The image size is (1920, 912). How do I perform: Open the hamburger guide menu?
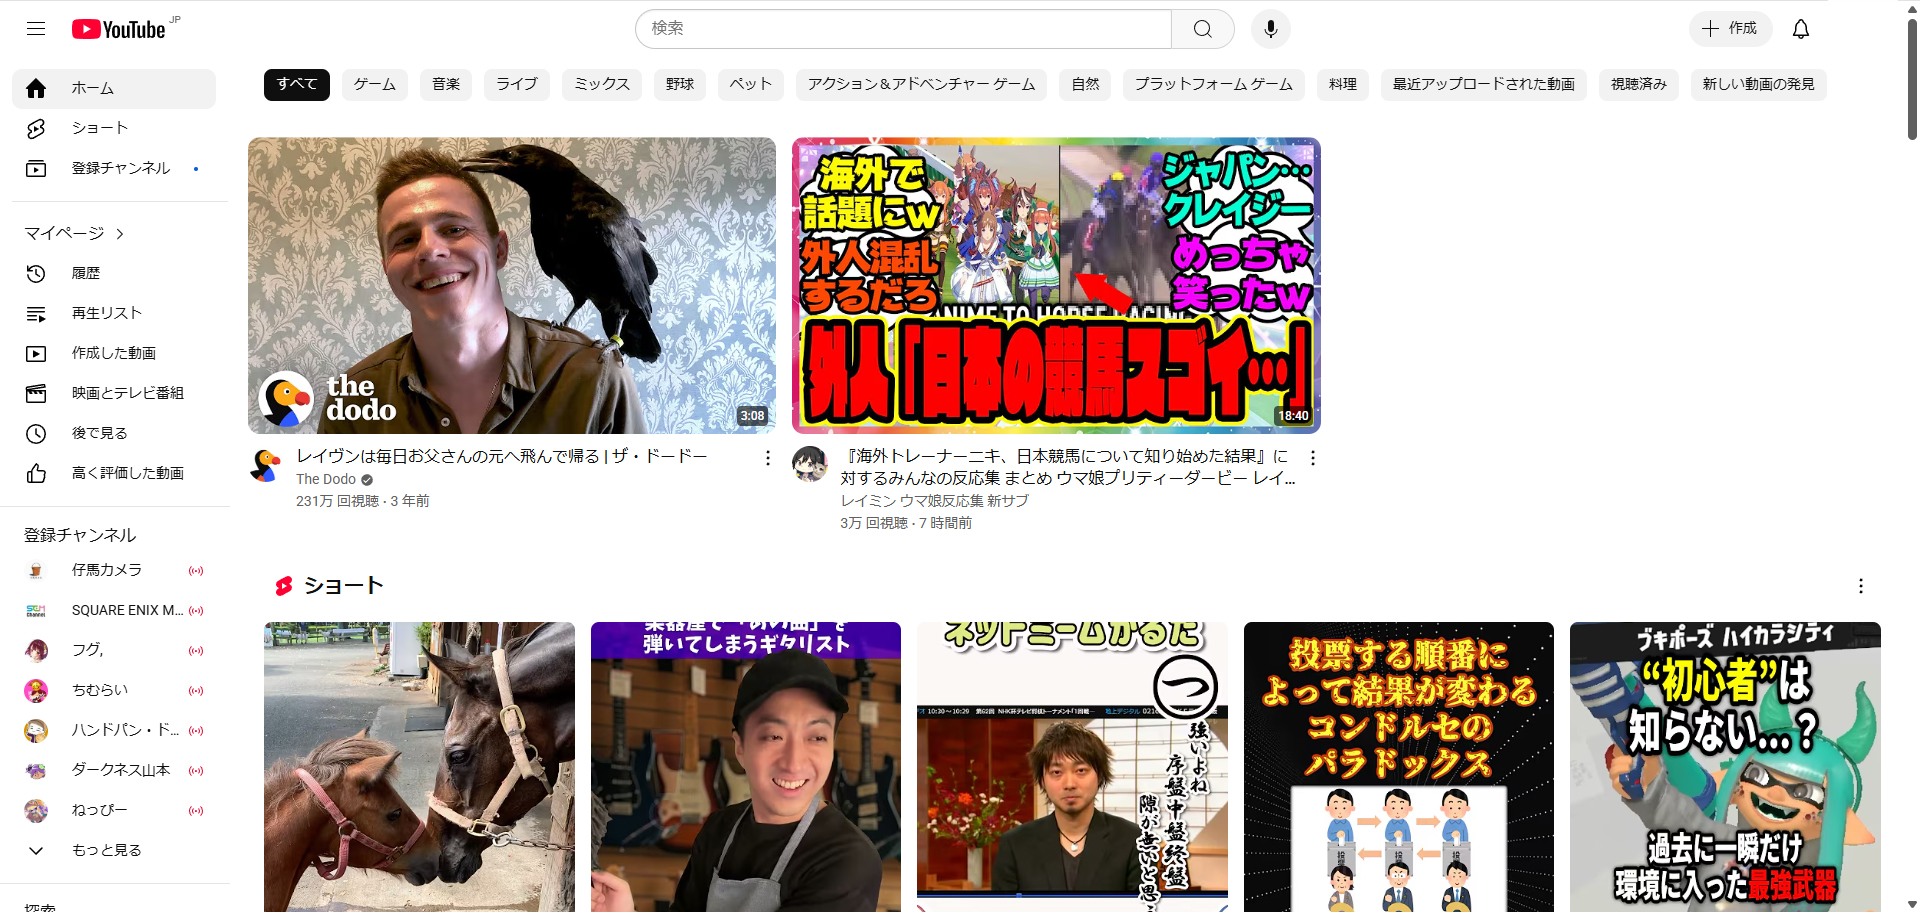[x=36, y=29]
